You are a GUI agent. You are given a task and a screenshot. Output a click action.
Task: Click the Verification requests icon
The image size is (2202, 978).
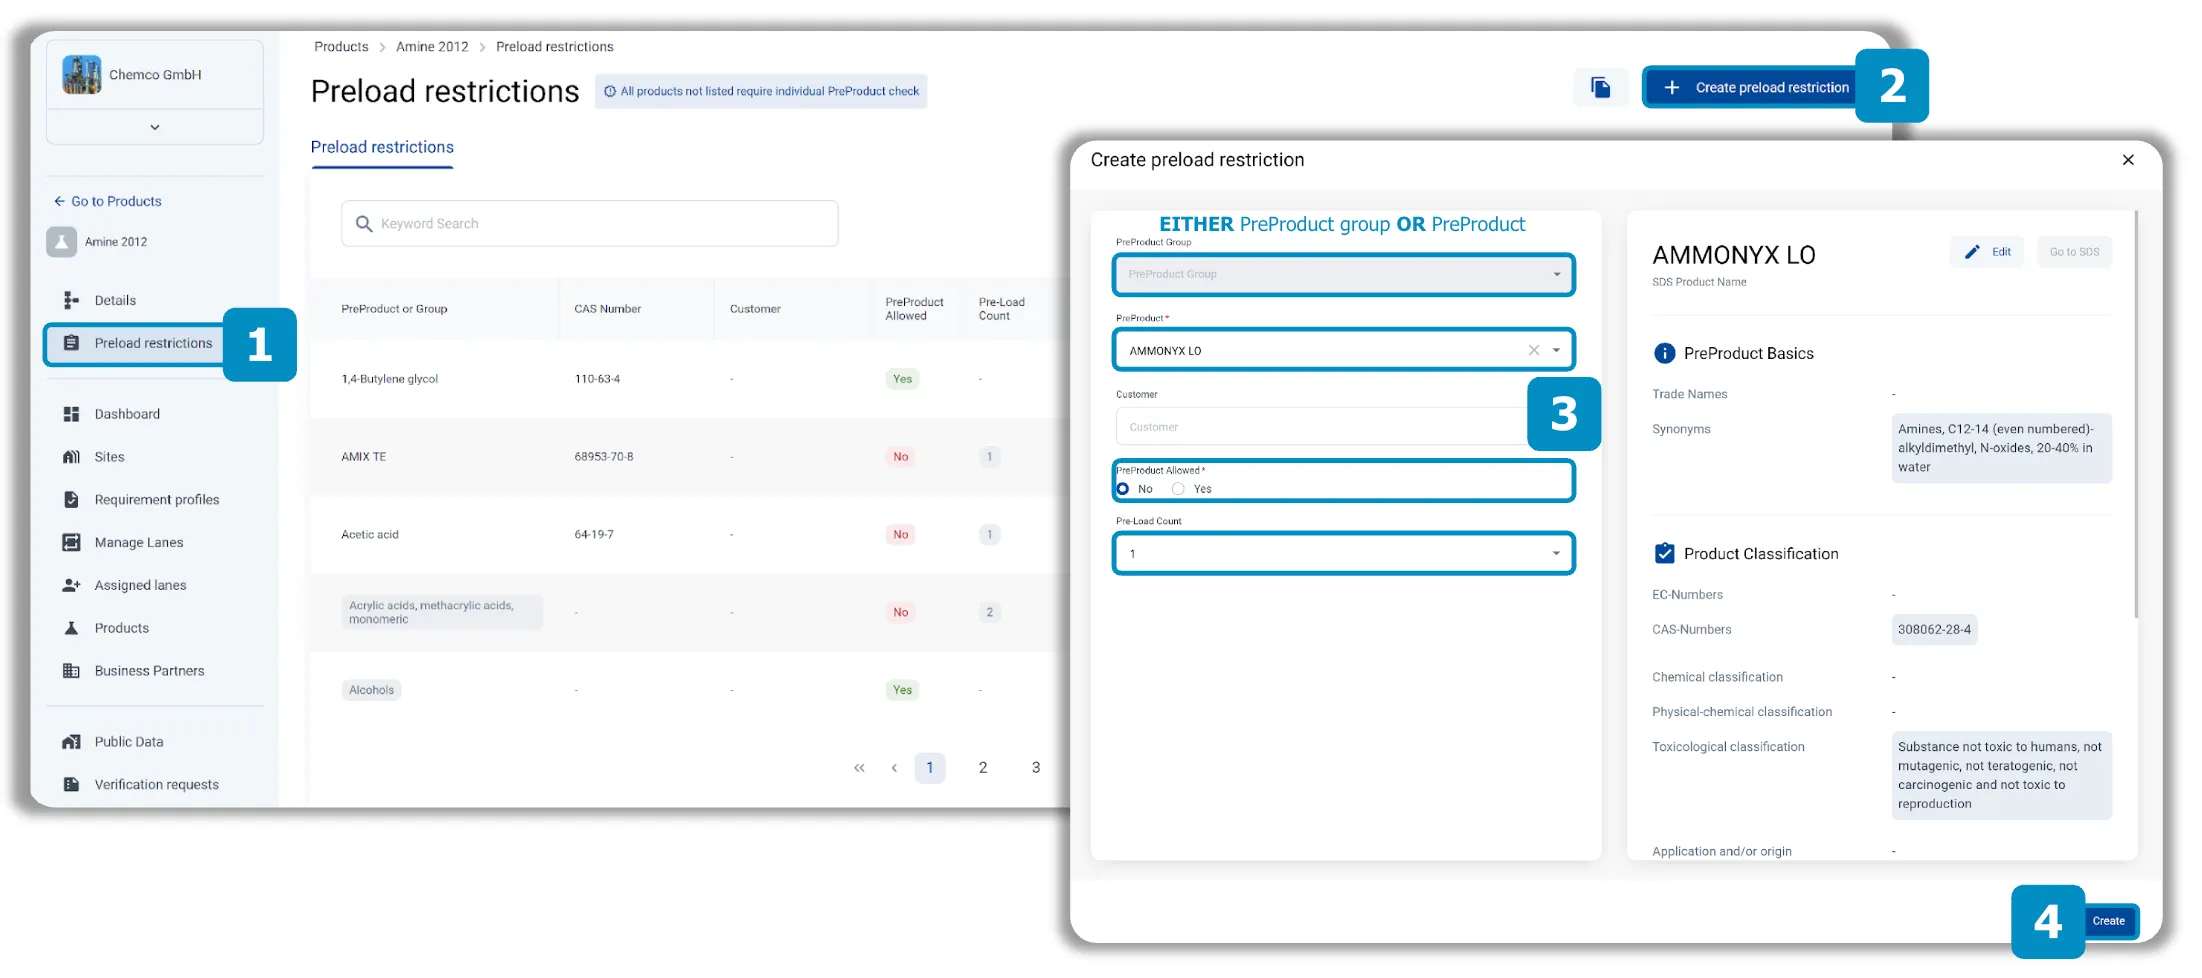click(71, 785)
